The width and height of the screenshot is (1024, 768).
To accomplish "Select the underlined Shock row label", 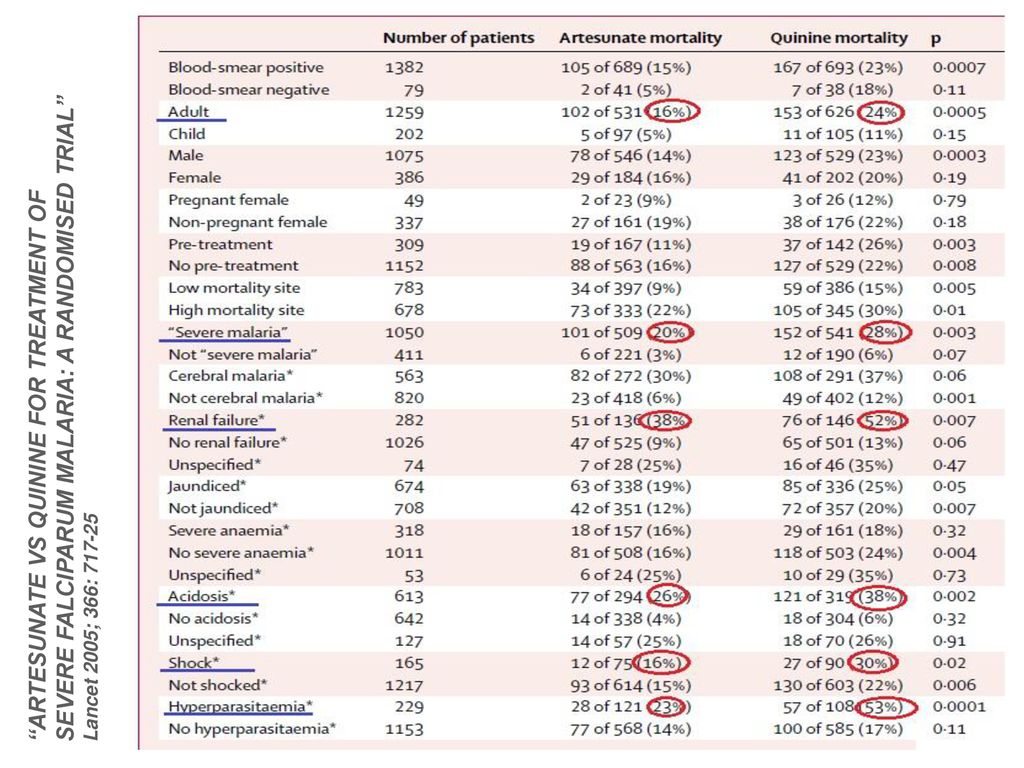I will [193, 663].
